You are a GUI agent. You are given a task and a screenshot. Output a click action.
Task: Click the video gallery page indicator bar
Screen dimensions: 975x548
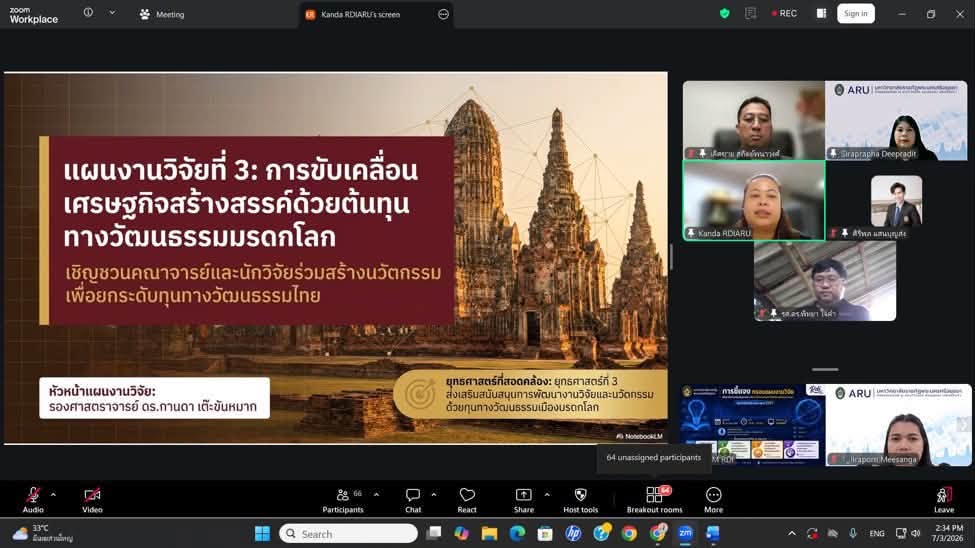click(825, 369)
